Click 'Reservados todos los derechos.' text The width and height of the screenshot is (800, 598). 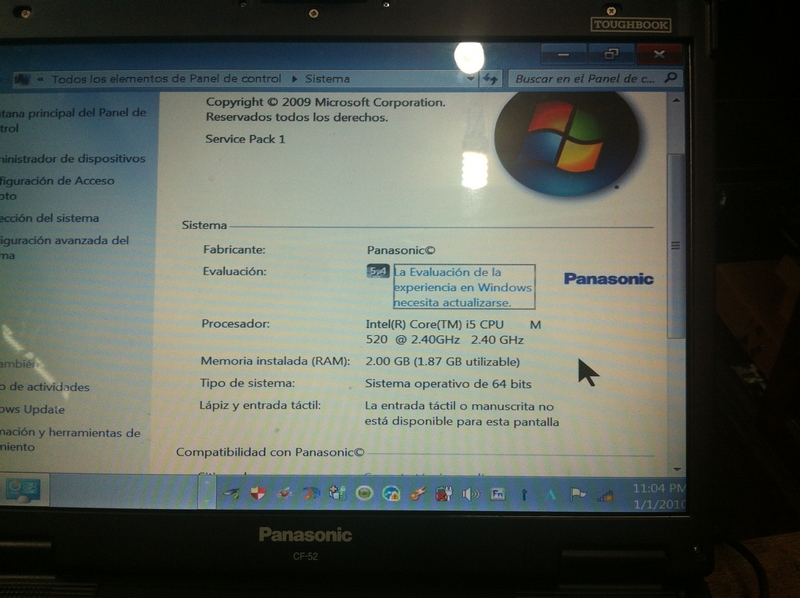(296, 117)
